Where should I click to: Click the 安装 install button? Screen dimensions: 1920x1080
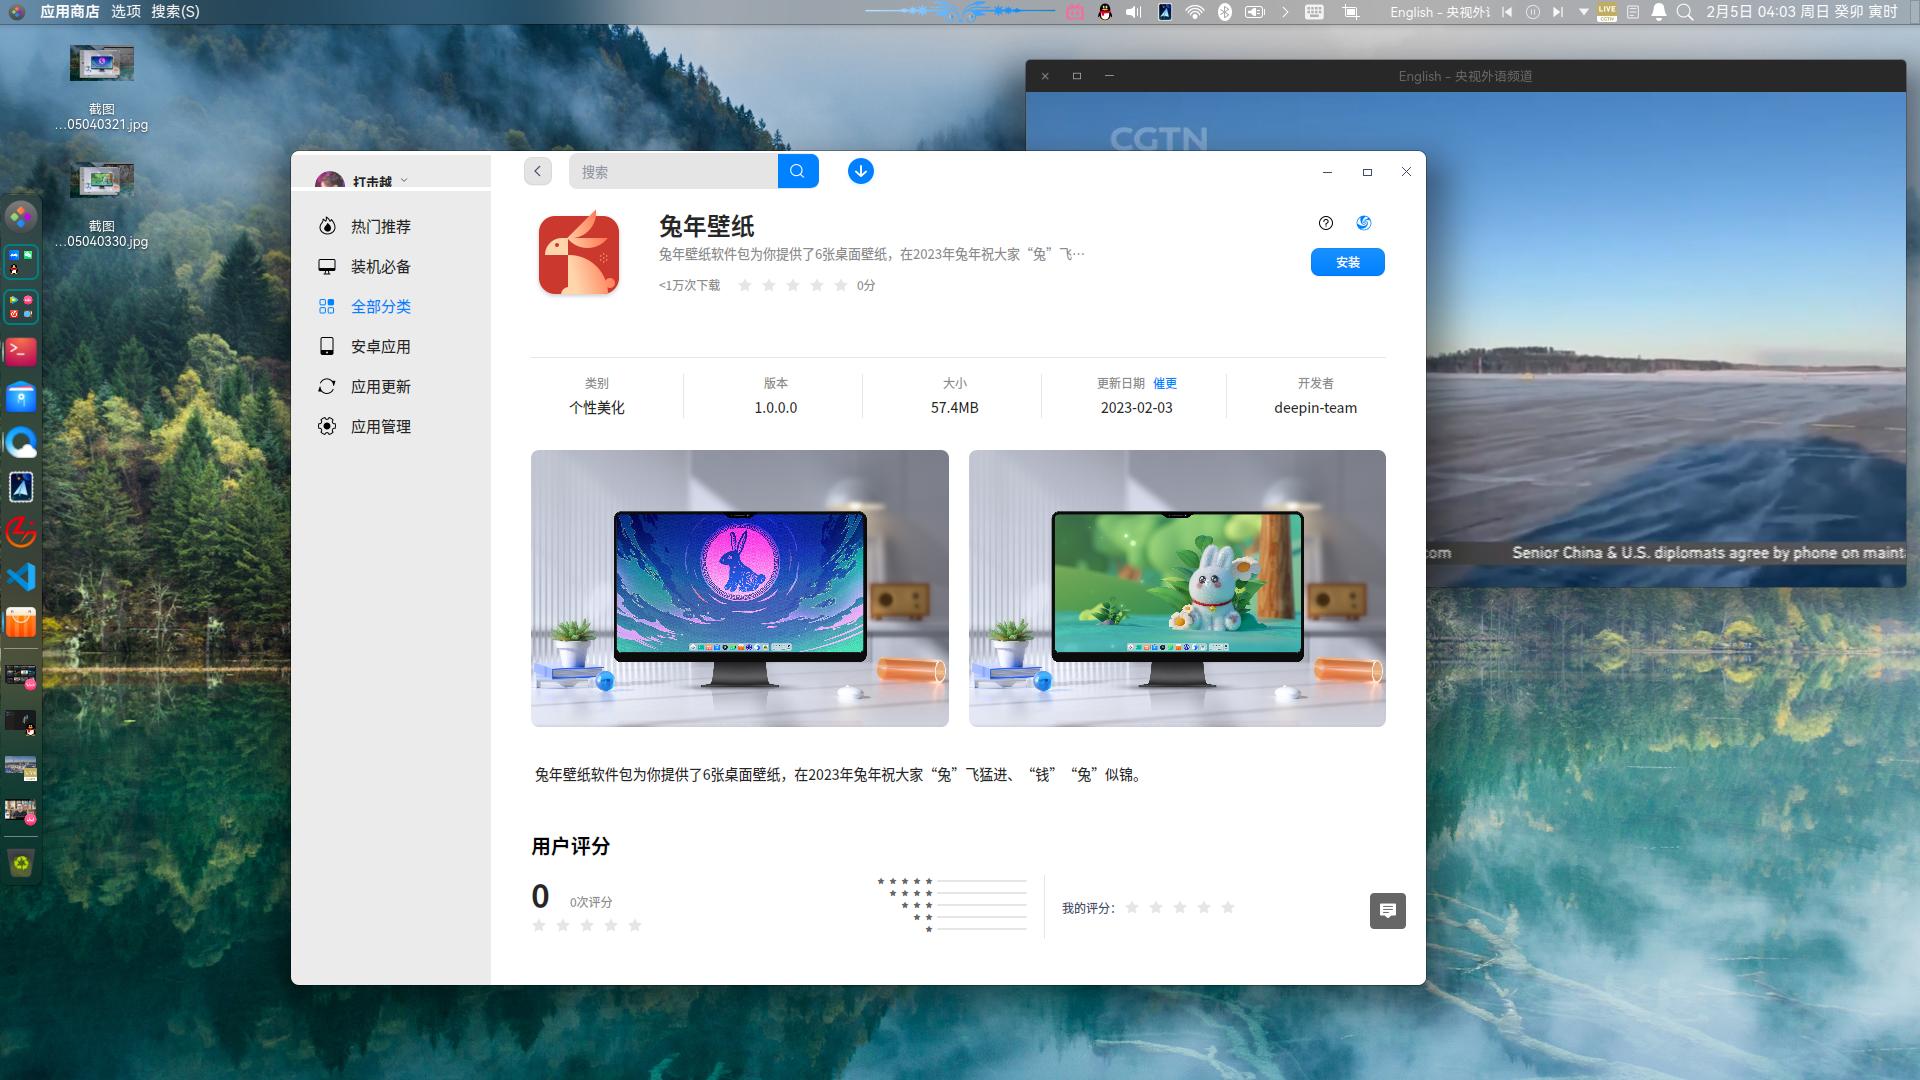point(1347,262)
